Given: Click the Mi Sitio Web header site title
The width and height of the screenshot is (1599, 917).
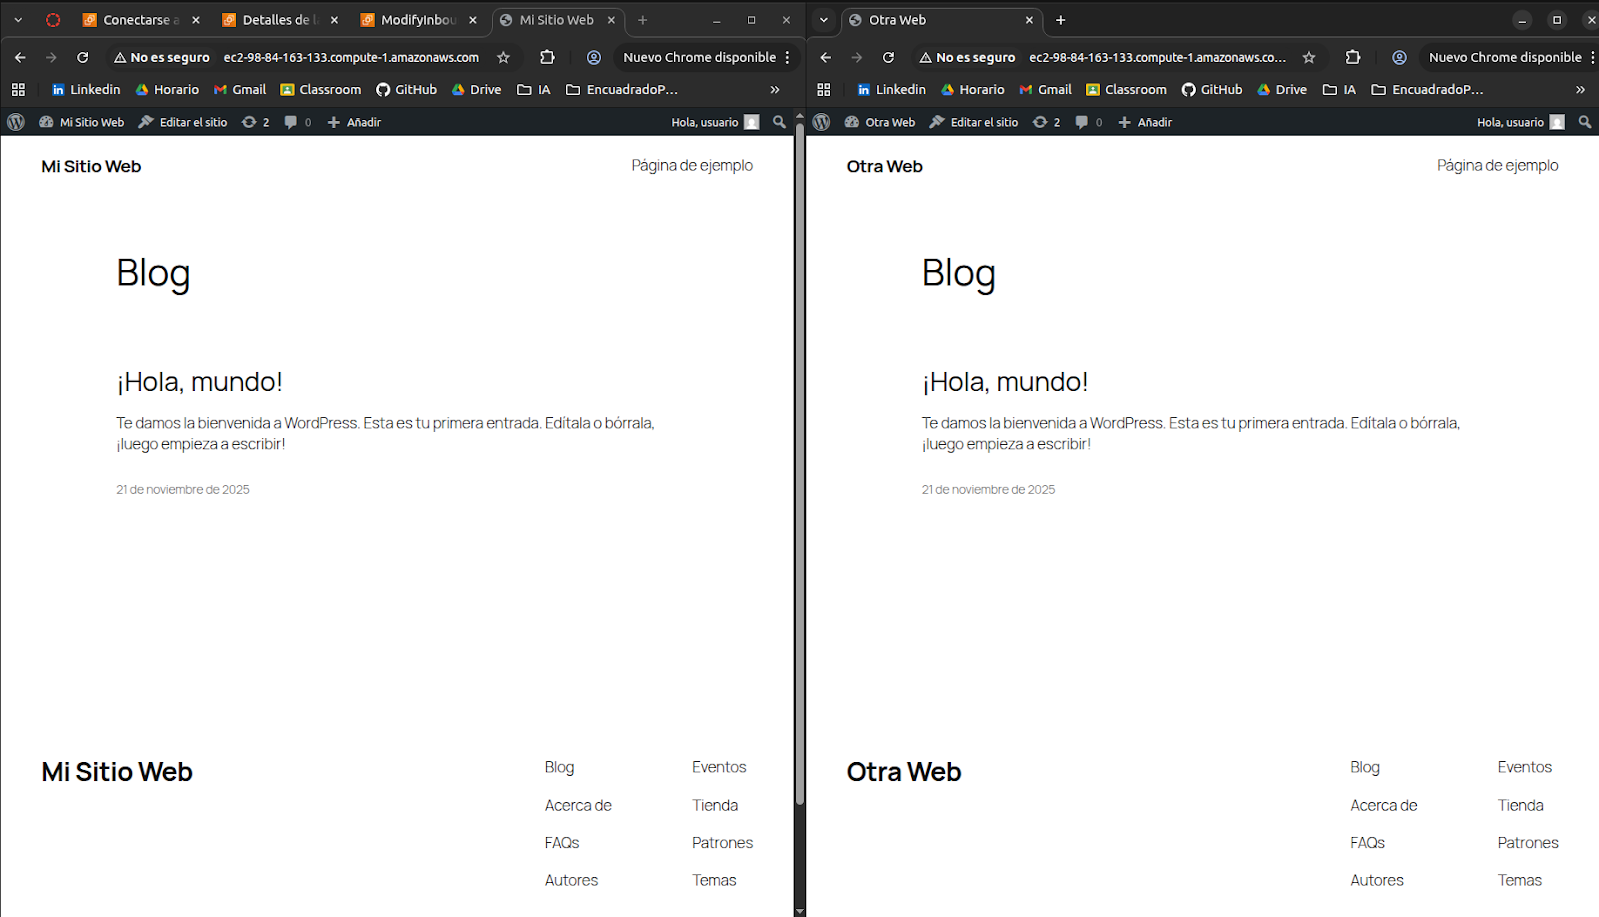Looking at the screenshot, I should point(91,167).
